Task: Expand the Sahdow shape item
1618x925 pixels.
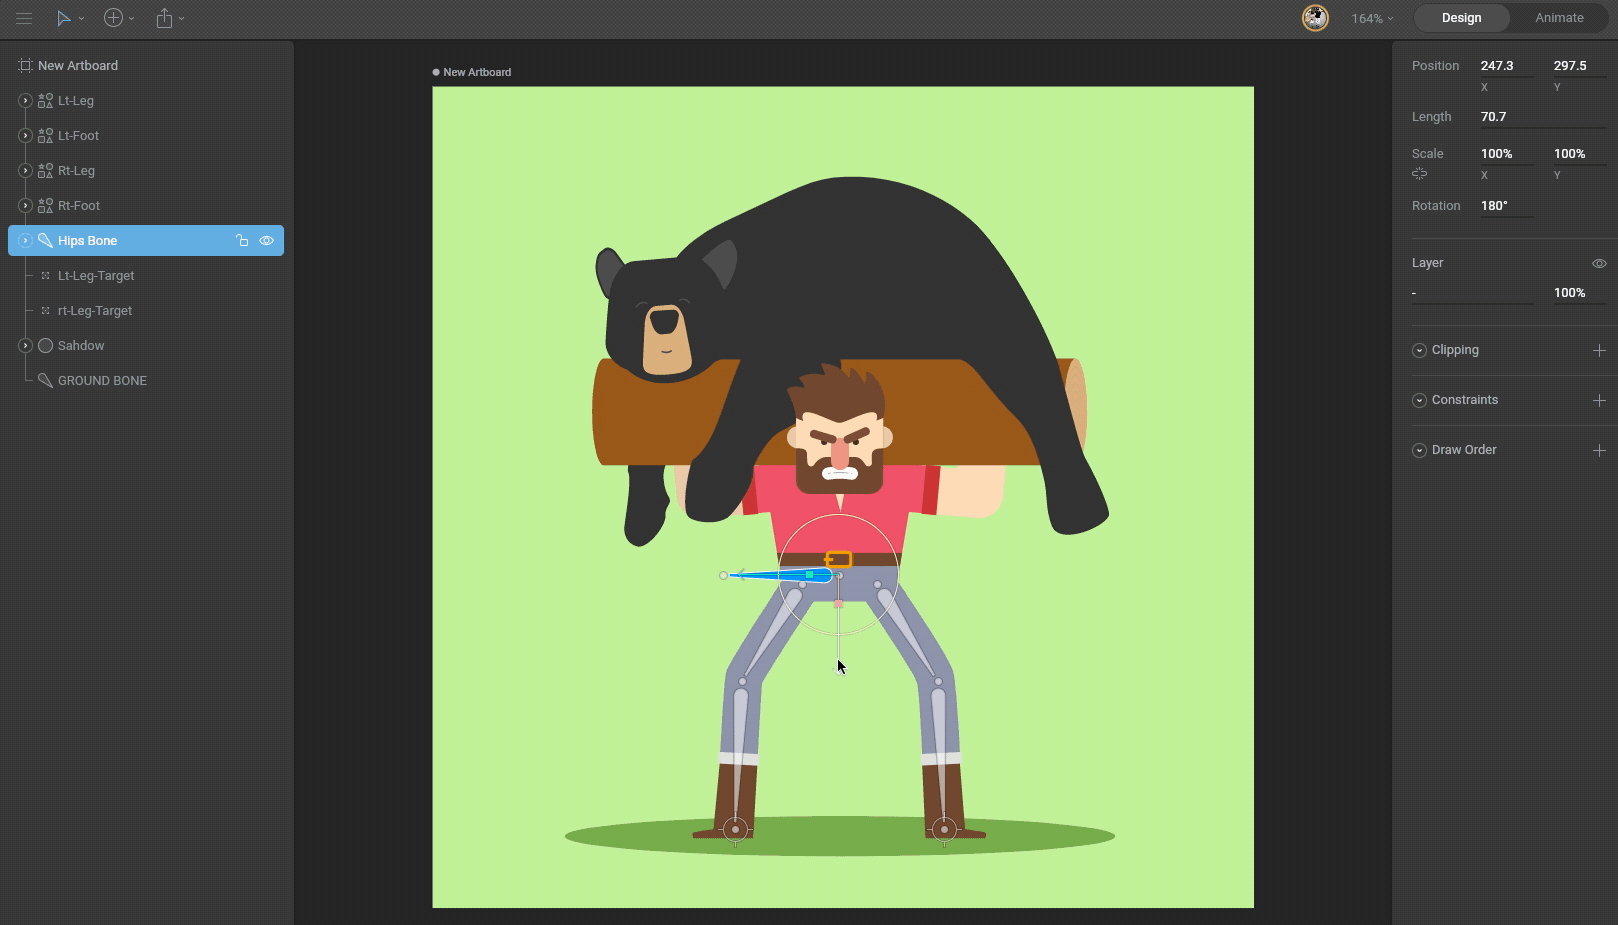Action: pyautogui.click(x=26, y=346)
